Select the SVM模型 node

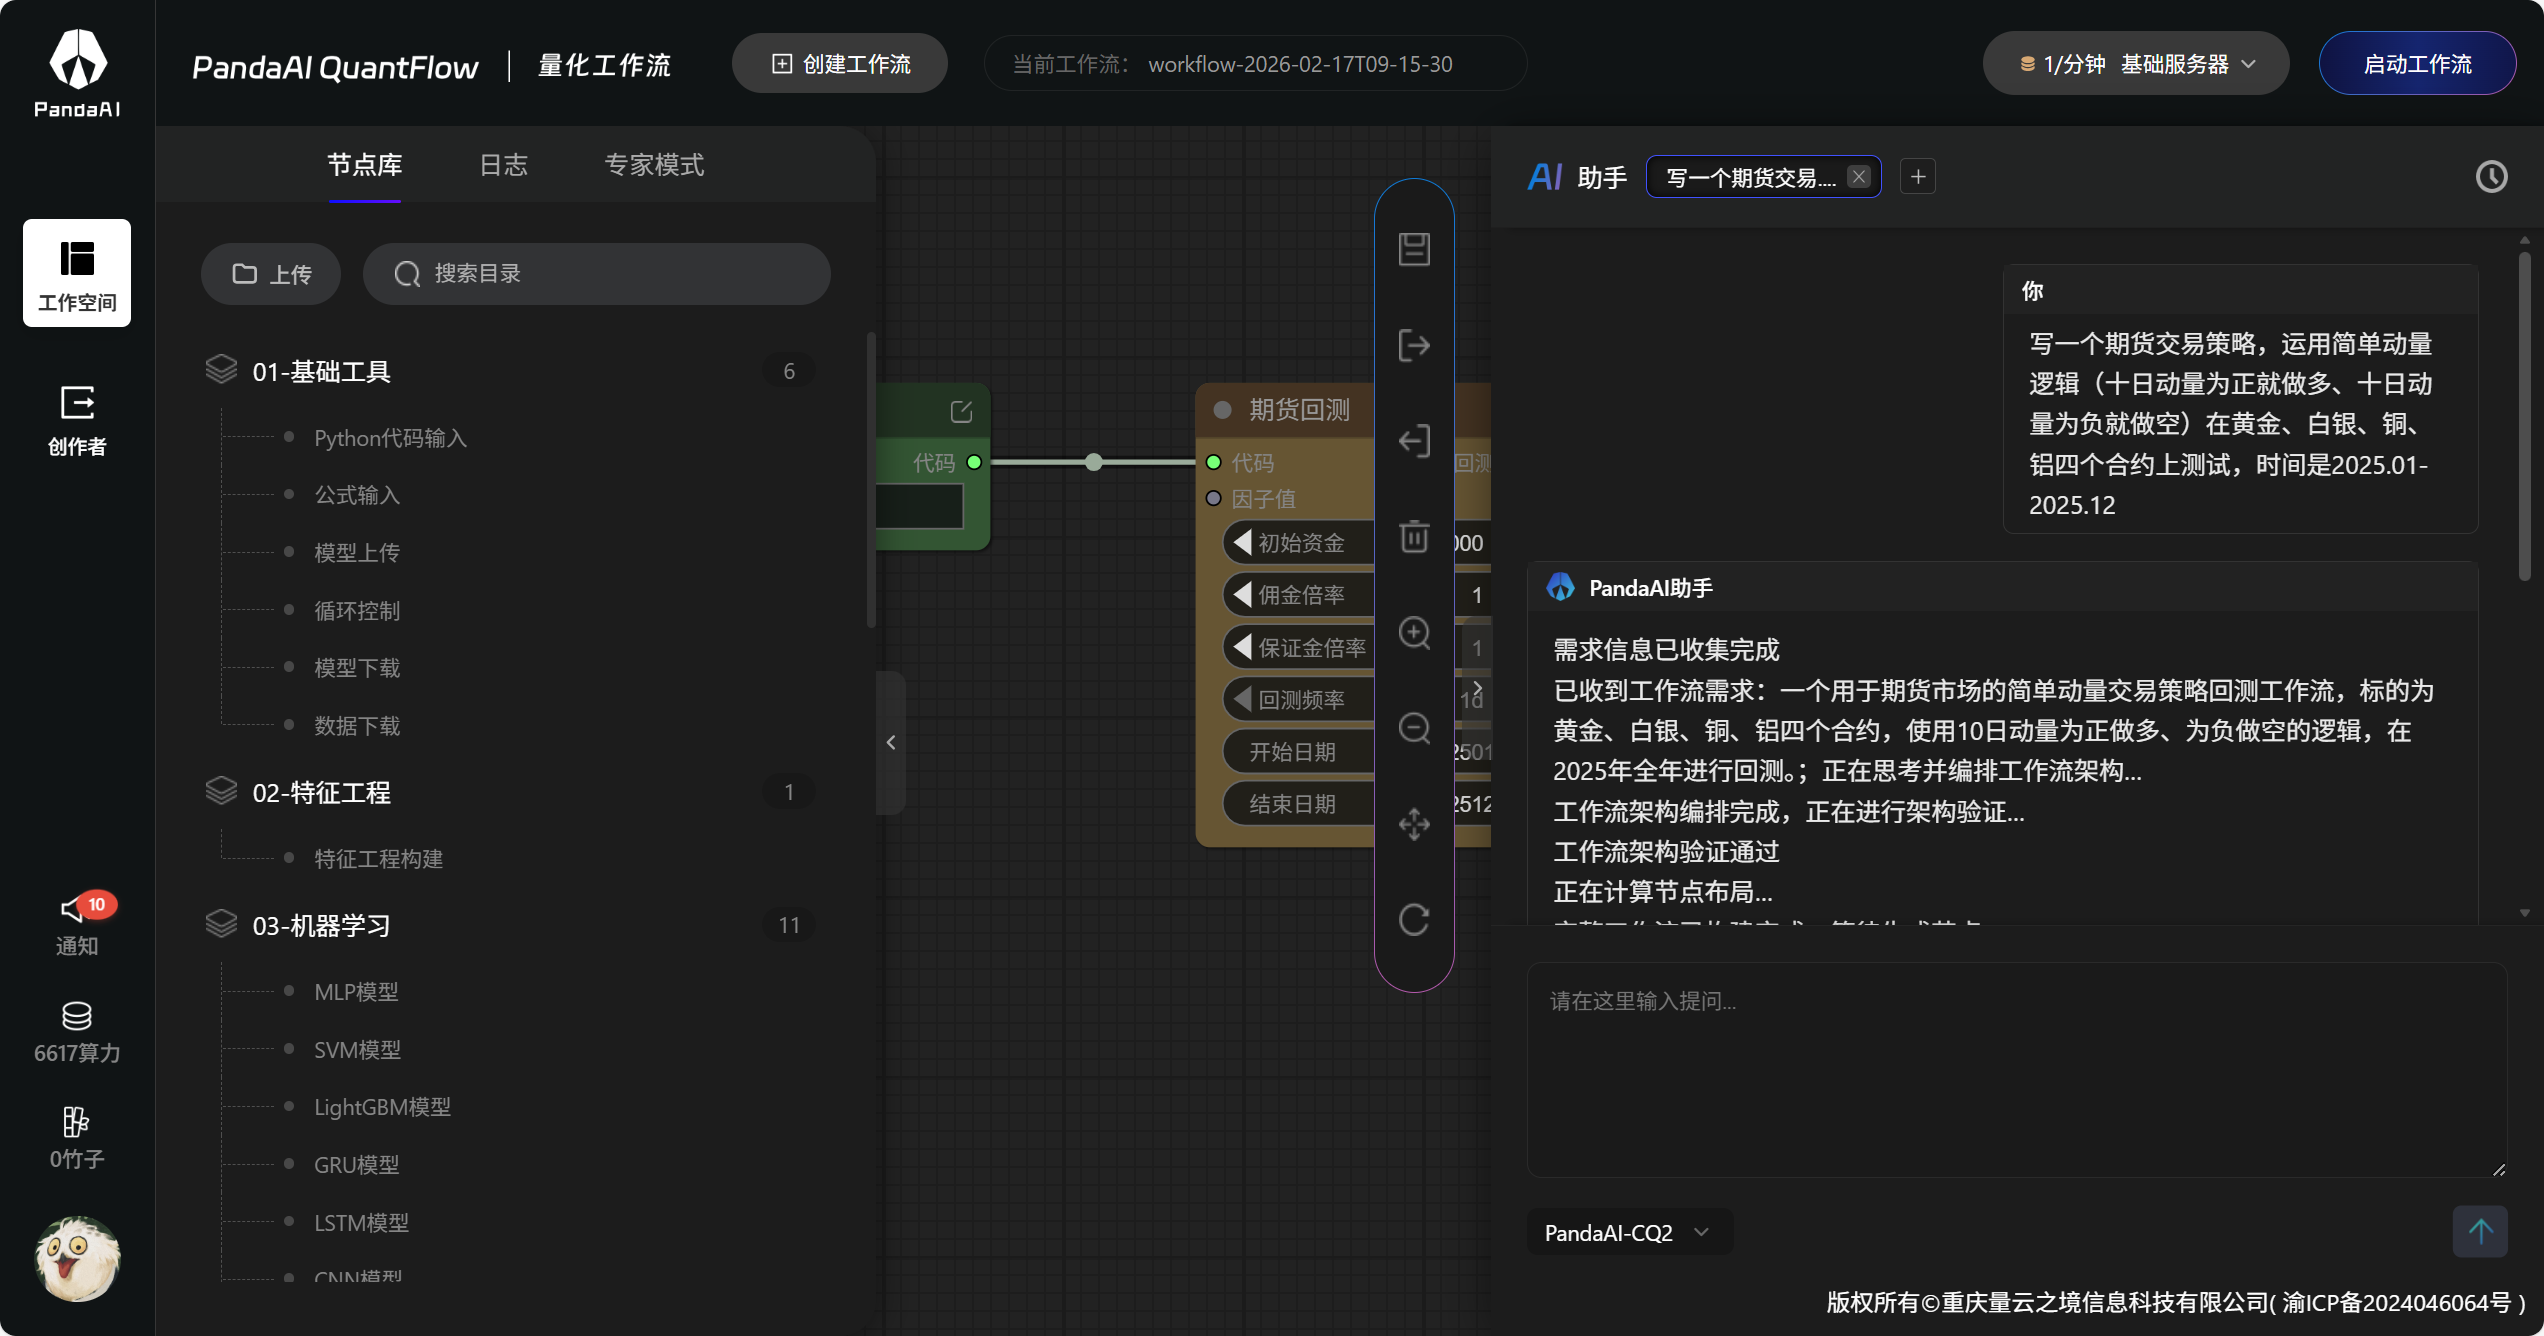point(357,1050)
